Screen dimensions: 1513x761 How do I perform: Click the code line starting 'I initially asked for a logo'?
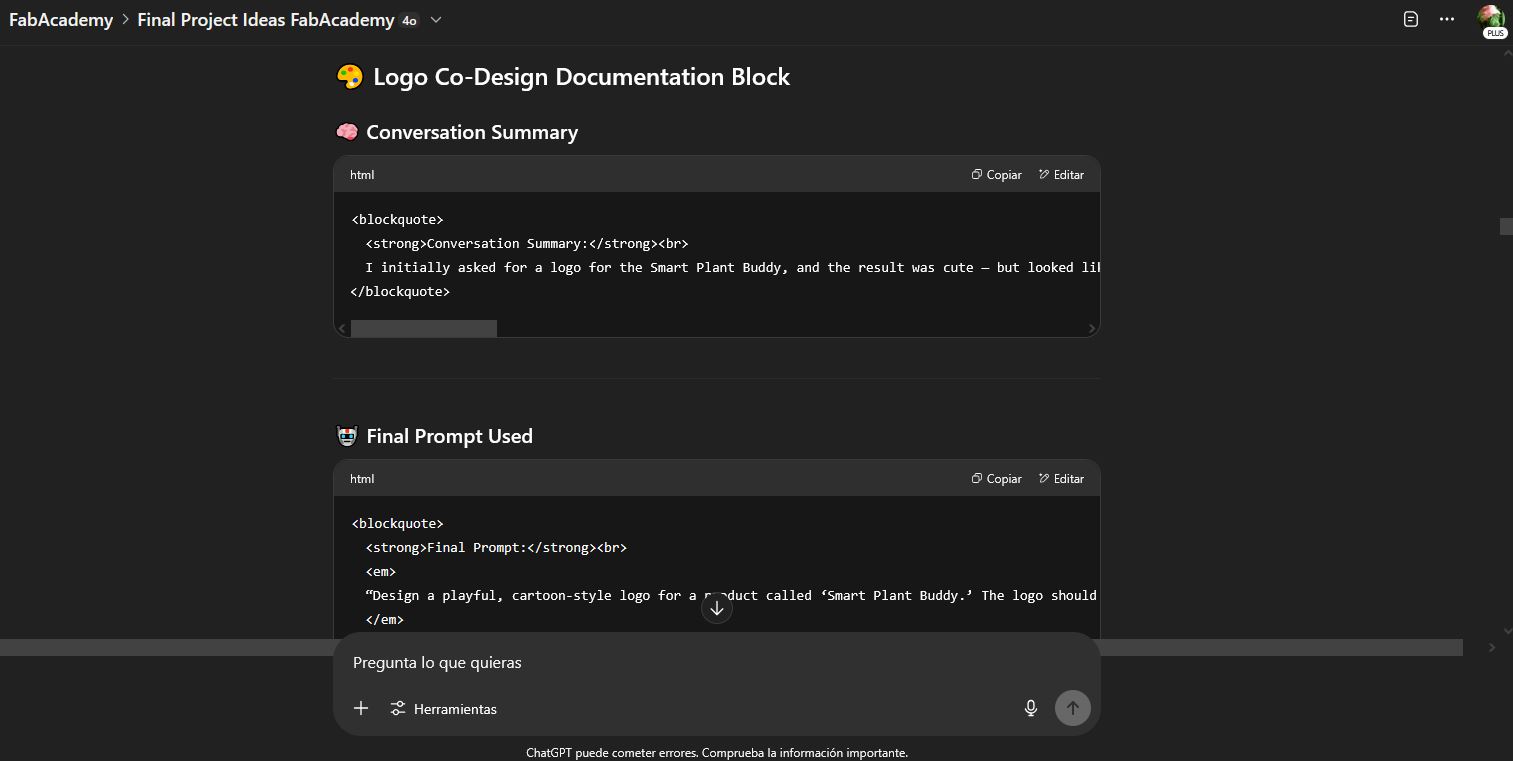pos(733,267)
